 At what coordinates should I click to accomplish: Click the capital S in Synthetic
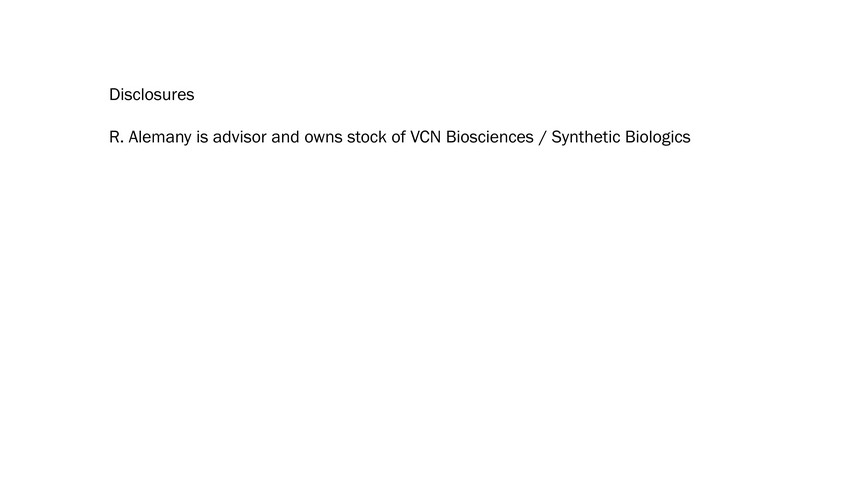coord(556,137)
